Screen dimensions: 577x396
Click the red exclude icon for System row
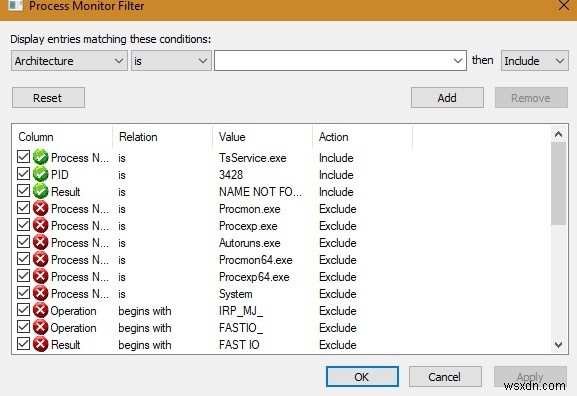tap(40, 294)
